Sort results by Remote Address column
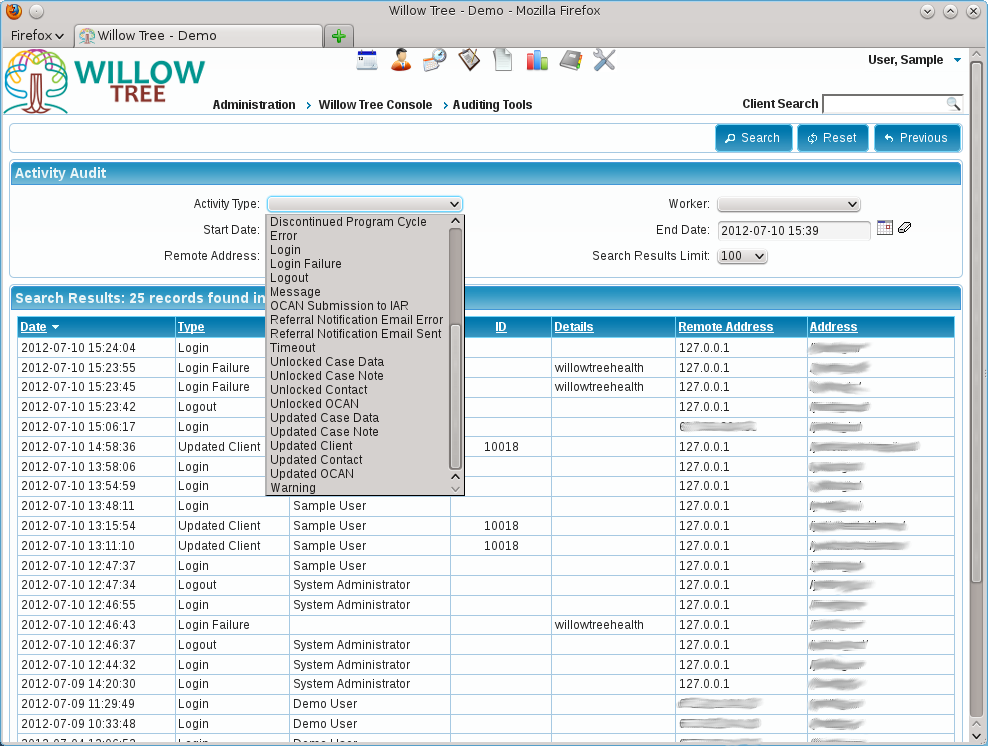The height and width of the screenshot is (746, 988). [x=725, y=327]
